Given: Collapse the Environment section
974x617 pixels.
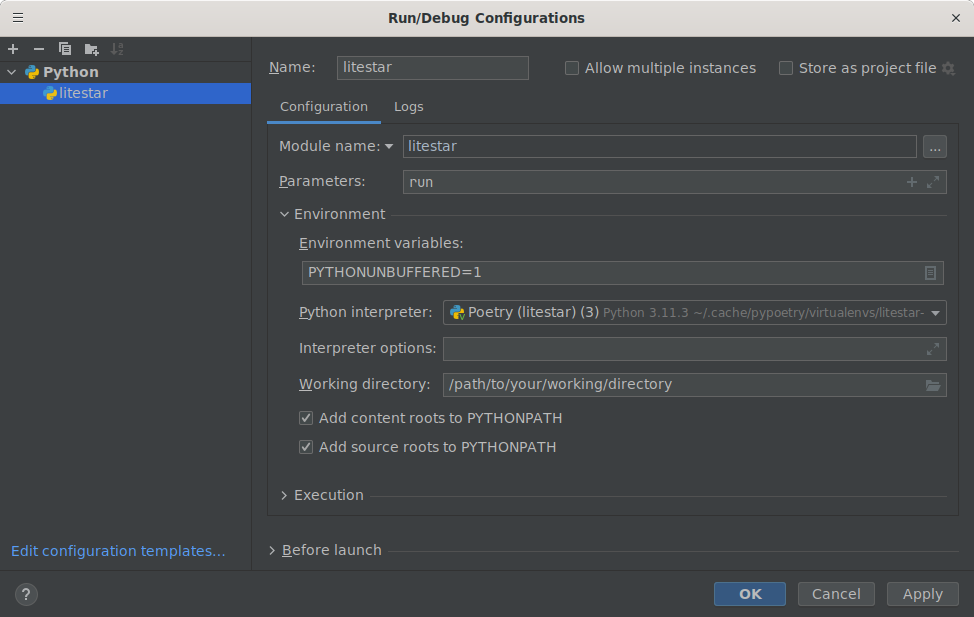Looking at the screenshot, I should click(x=284, y=214).
